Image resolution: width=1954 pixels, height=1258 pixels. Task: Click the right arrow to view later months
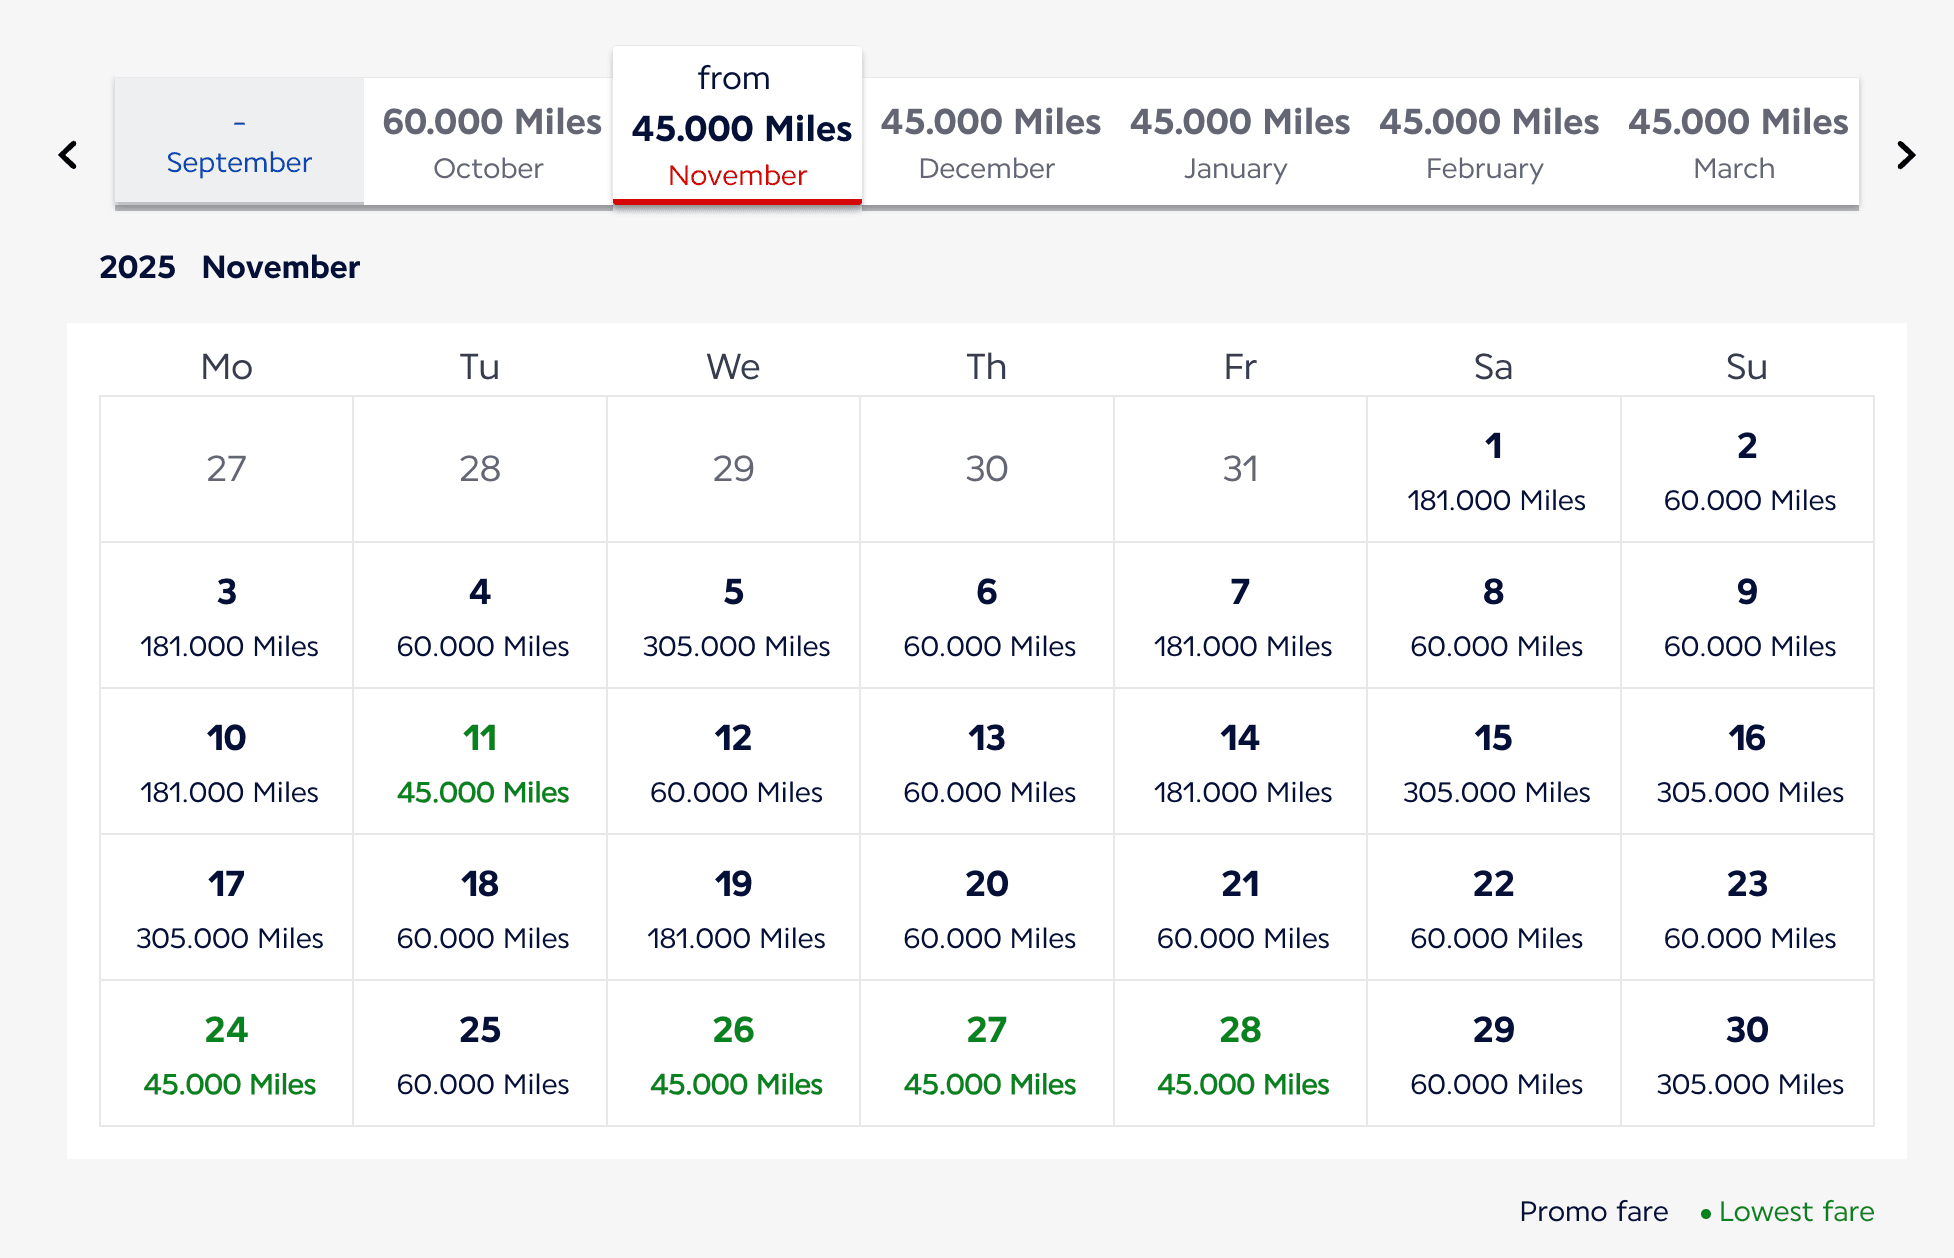[1906, 155]
